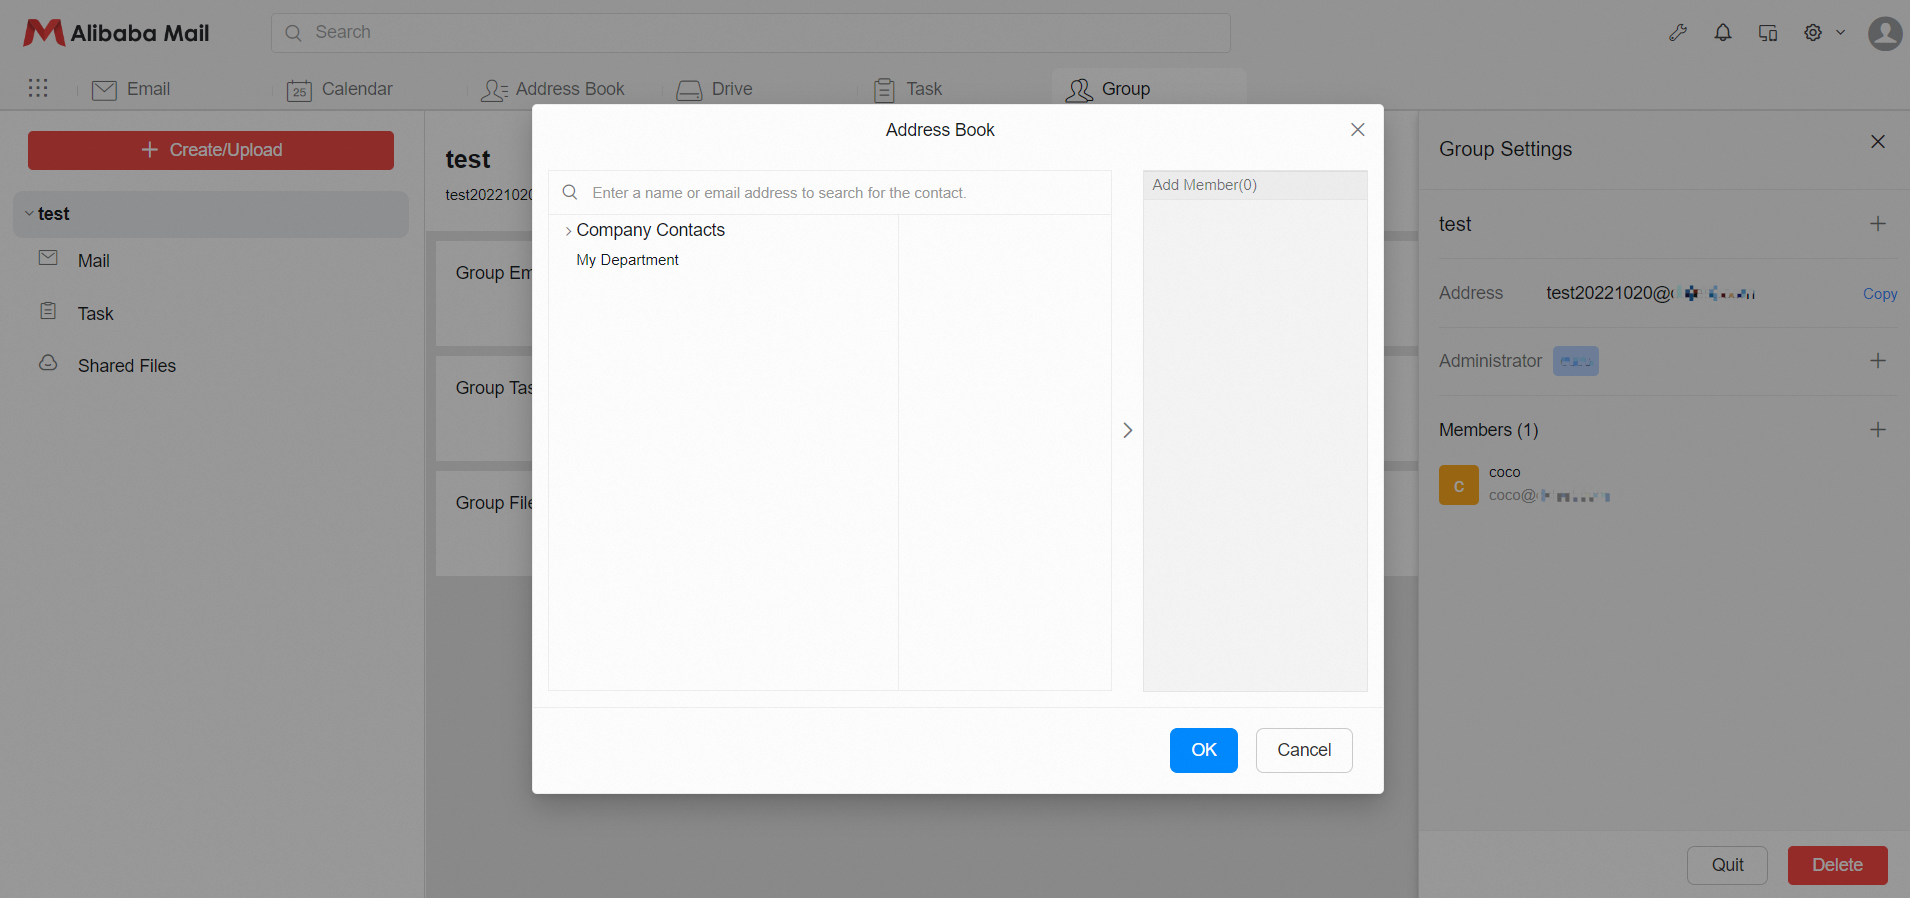Click the magnifier icon in contact search
The height and width of the screenshot is (898, 1910).
(570, 192)
